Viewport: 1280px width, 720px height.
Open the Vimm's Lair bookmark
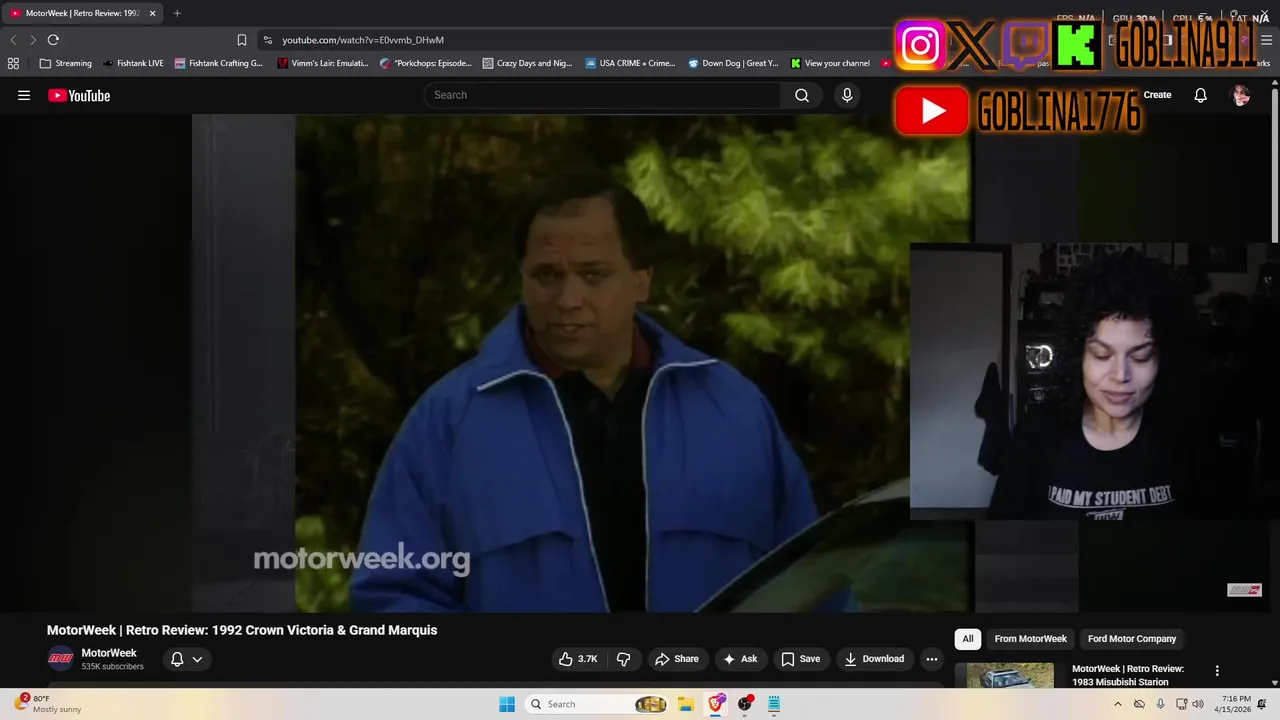click(x=322, y=63)
